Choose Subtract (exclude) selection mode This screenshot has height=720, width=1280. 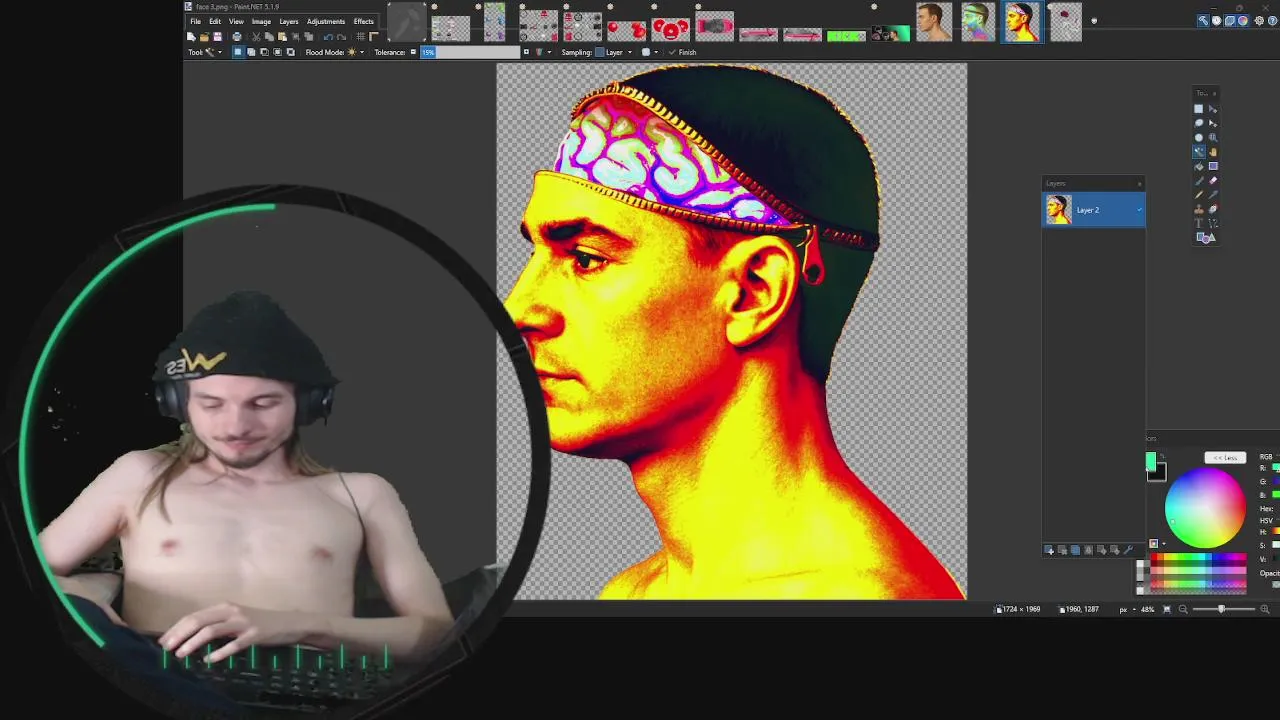(x=264, y=52)
